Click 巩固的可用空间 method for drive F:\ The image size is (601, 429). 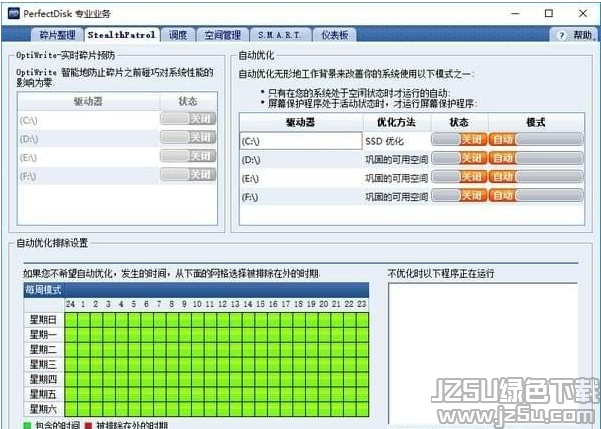(x=396, y=197)
